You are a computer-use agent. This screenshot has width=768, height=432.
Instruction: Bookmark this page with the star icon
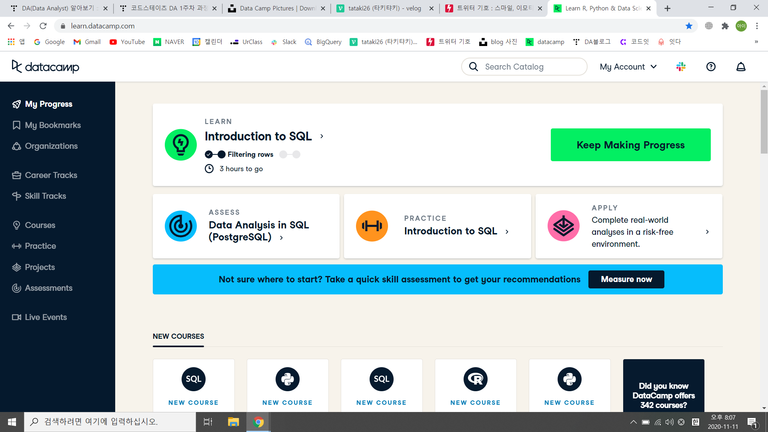tap(689, 26)
